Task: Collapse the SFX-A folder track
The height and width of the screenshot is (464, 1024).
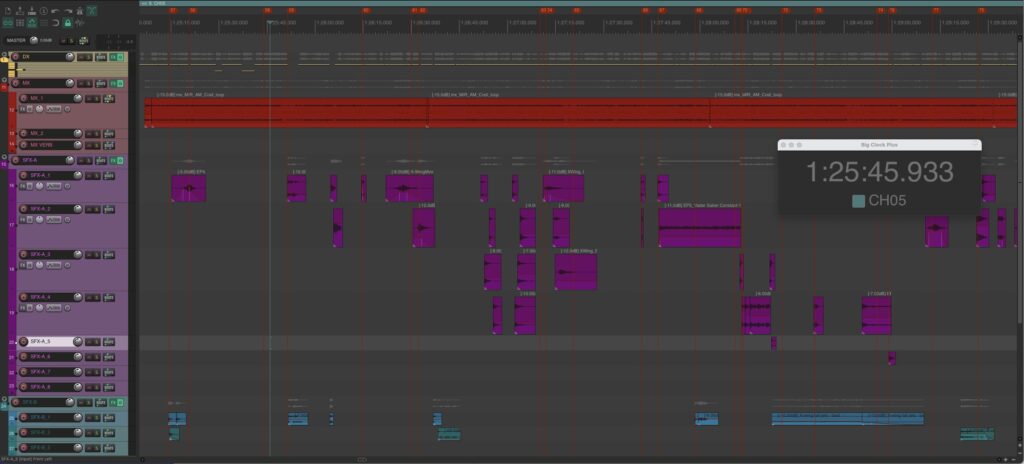Action: (4, 158)
